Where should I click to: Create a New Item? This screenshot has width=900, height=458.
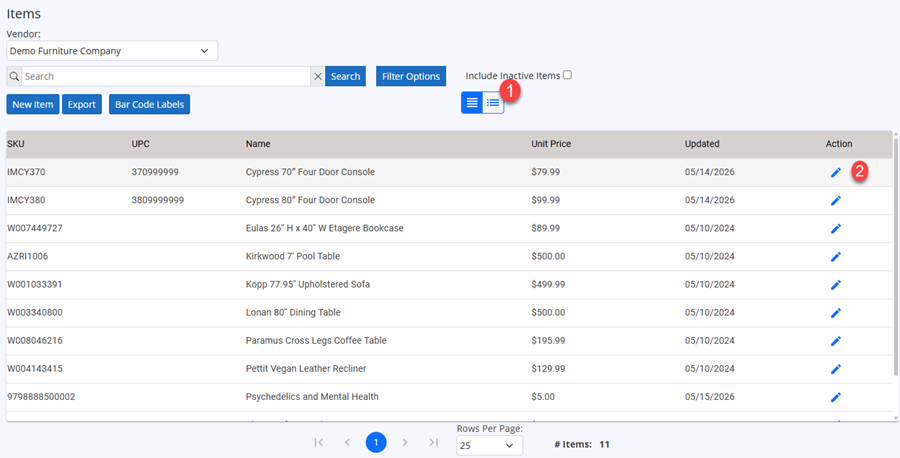[33, 104]
